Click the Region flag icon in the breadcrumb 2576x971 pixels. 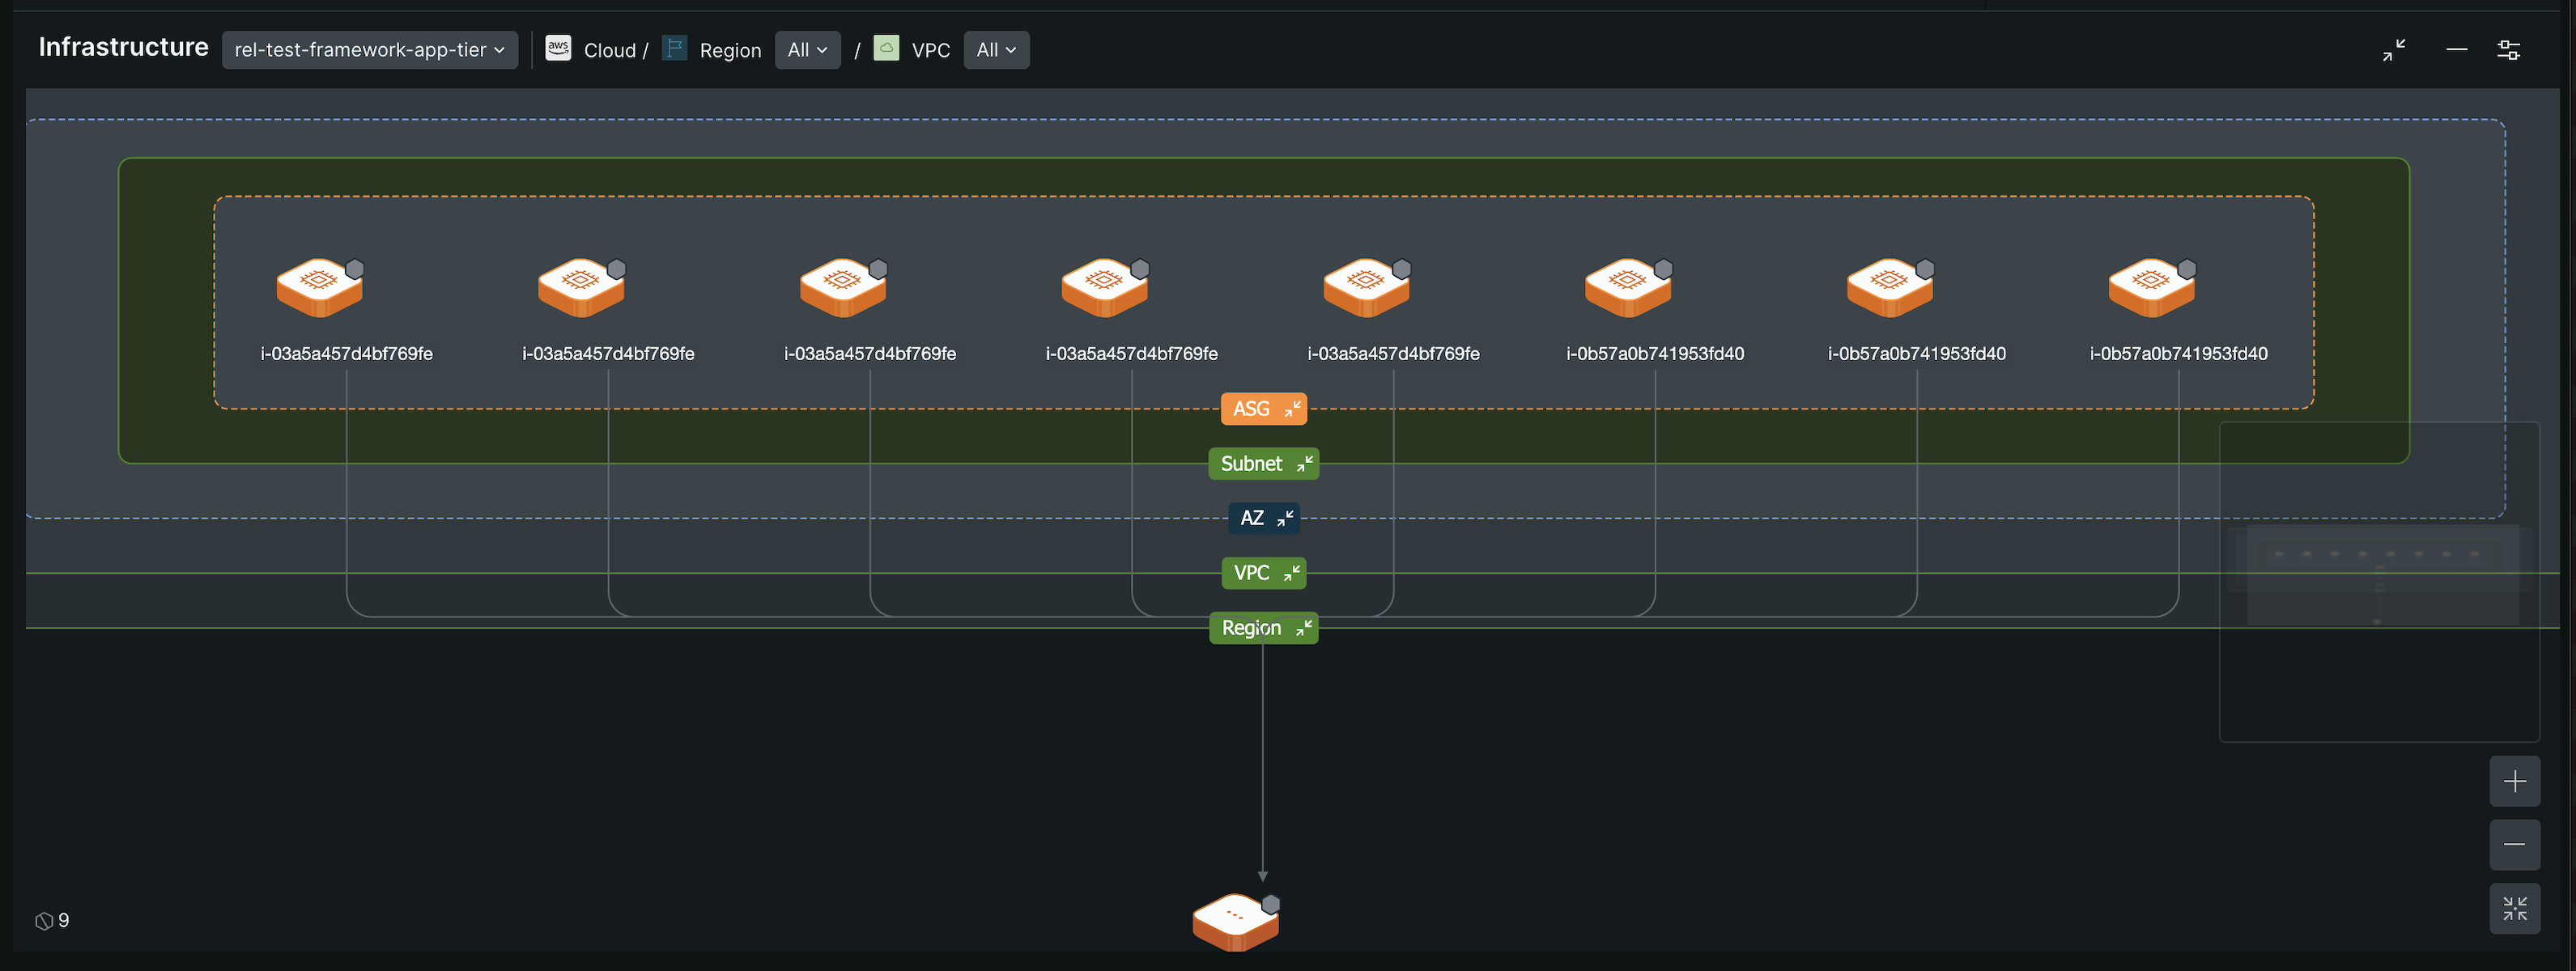click(674, 47)
